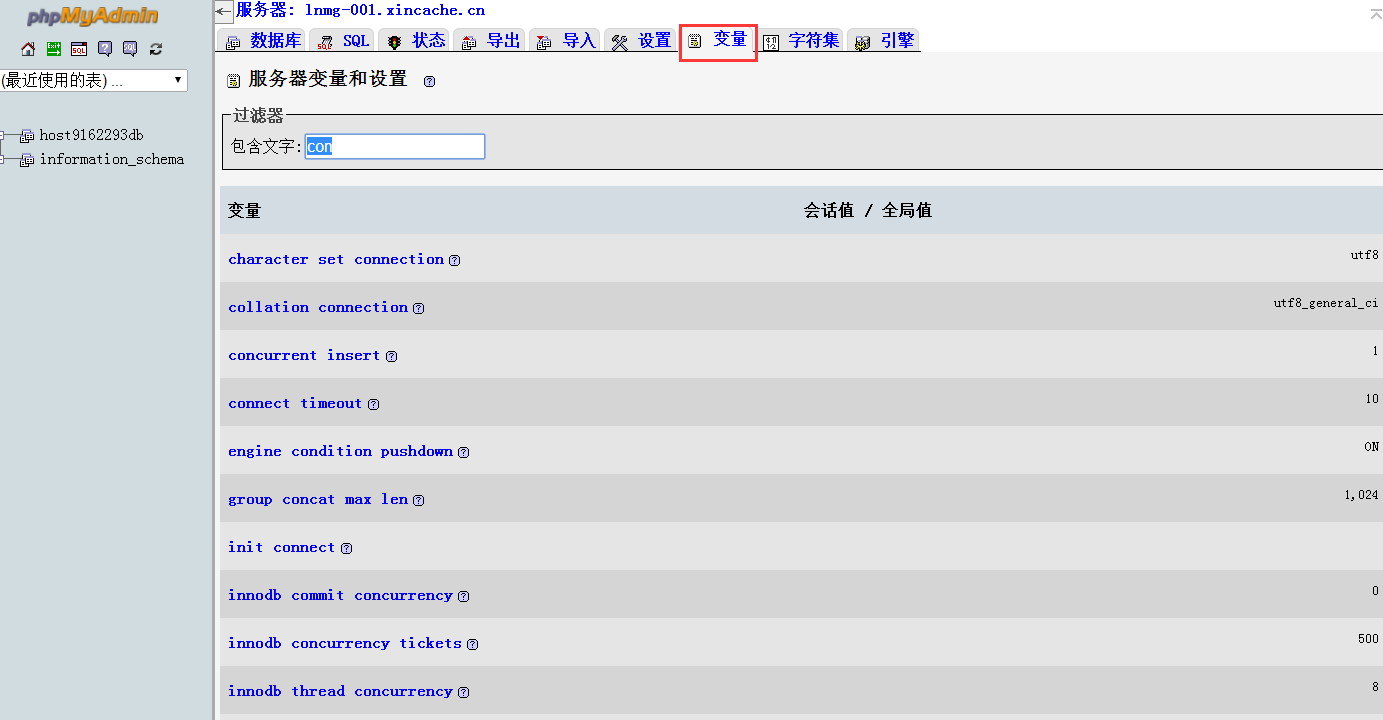Click init connect variable link
1383x720 pixels.
pos(282,547)
